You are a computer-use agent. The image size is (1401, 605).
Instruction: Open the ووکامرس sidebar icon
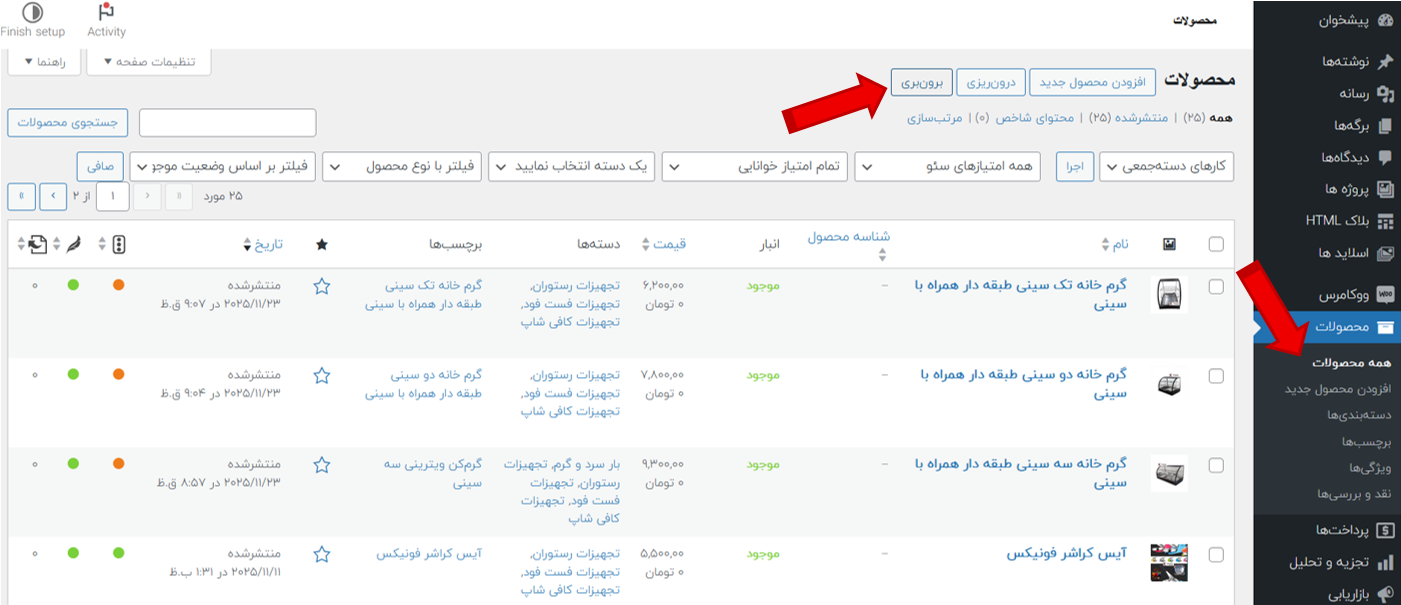pyautogui.click(x=1386, y=295)
